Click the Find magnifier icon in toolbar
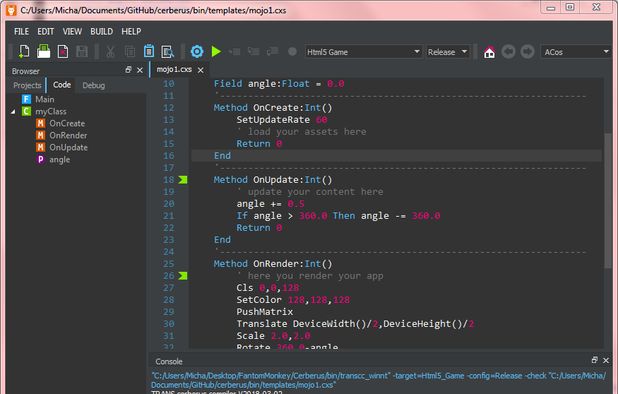Screen dimensions: 618x394 [x=168, y=52]
